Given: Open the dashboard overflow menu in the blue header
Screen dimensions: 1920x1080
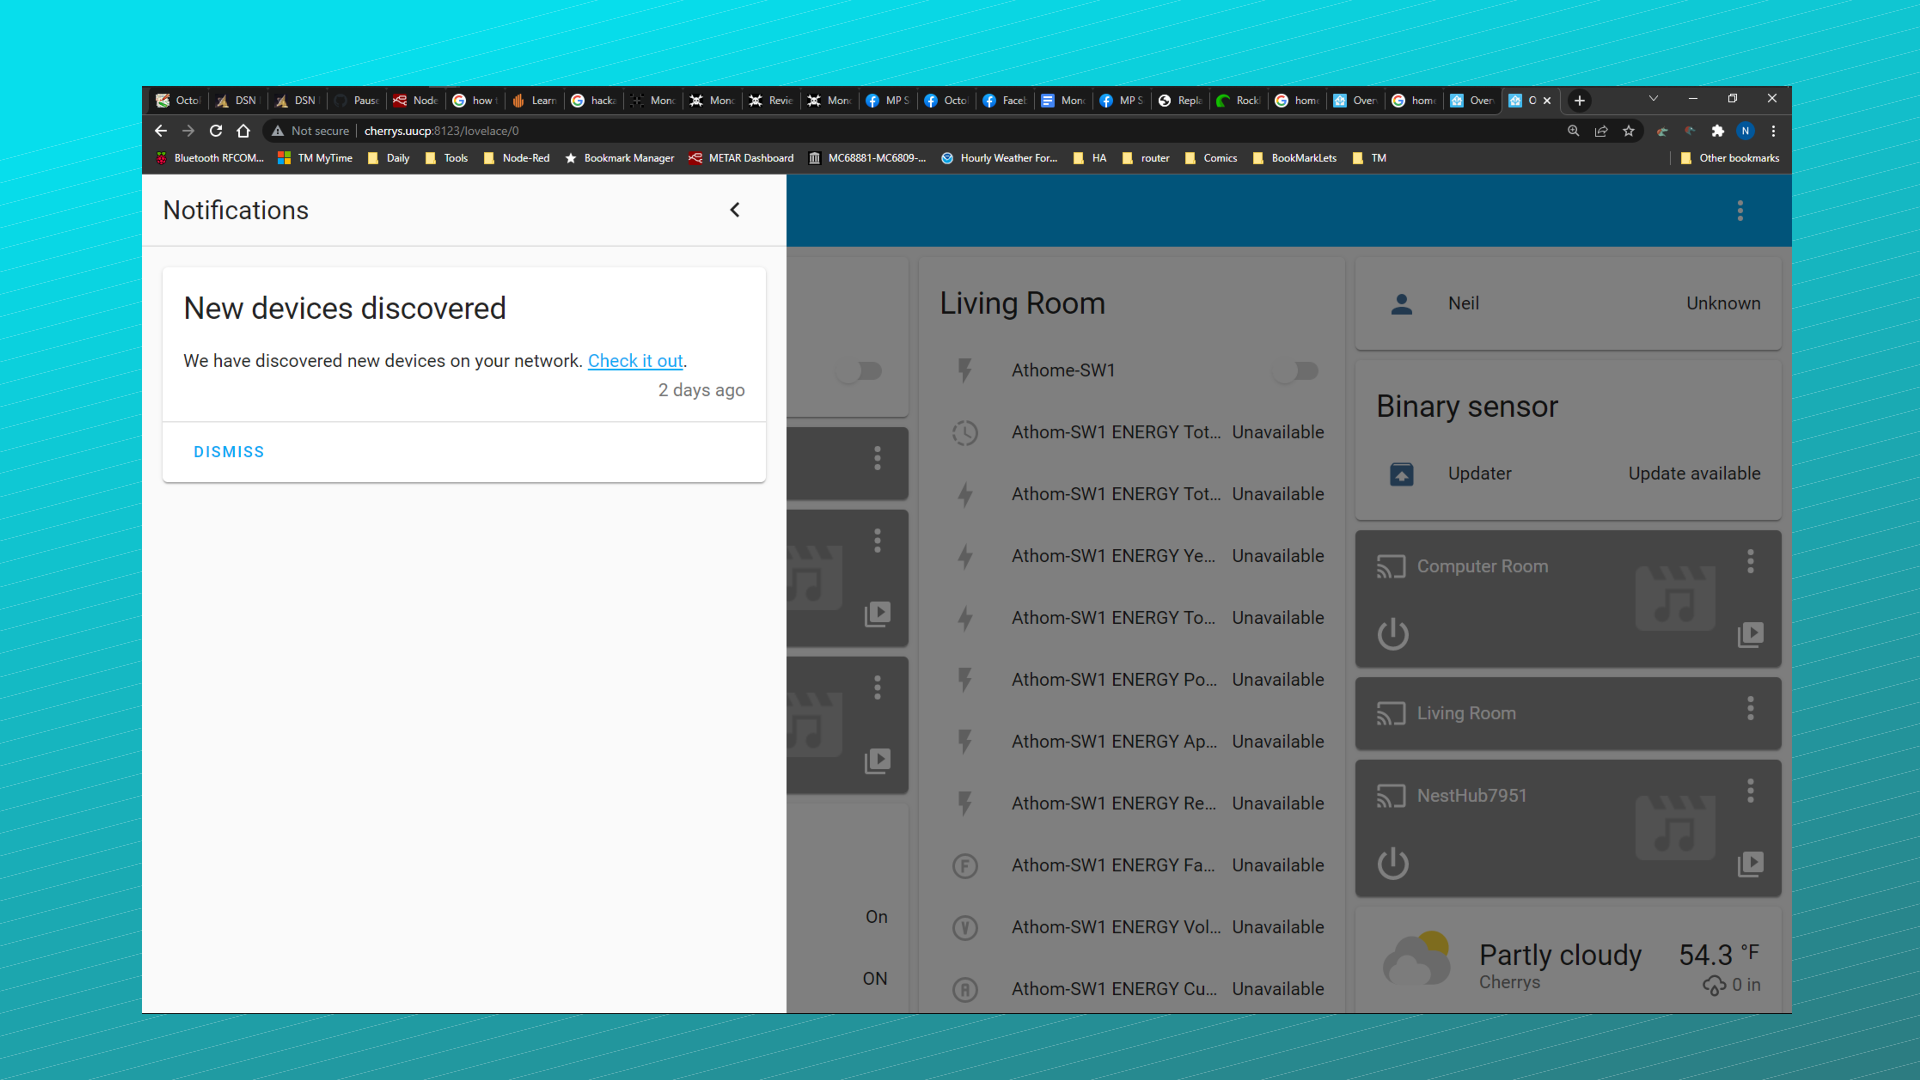Looking at the screenshot, I should tap(1740, 211).
